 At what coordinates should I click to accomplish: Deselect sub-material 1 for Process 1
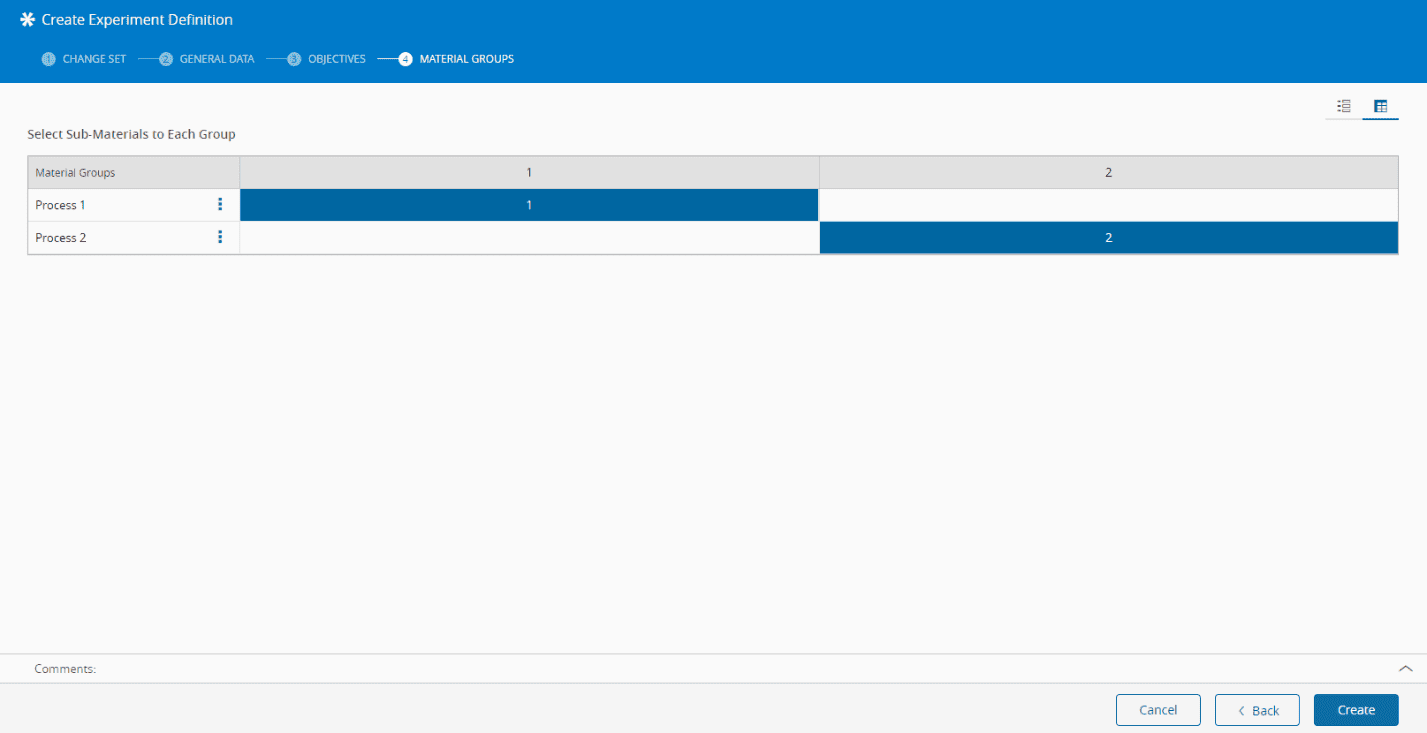(528, 204)
